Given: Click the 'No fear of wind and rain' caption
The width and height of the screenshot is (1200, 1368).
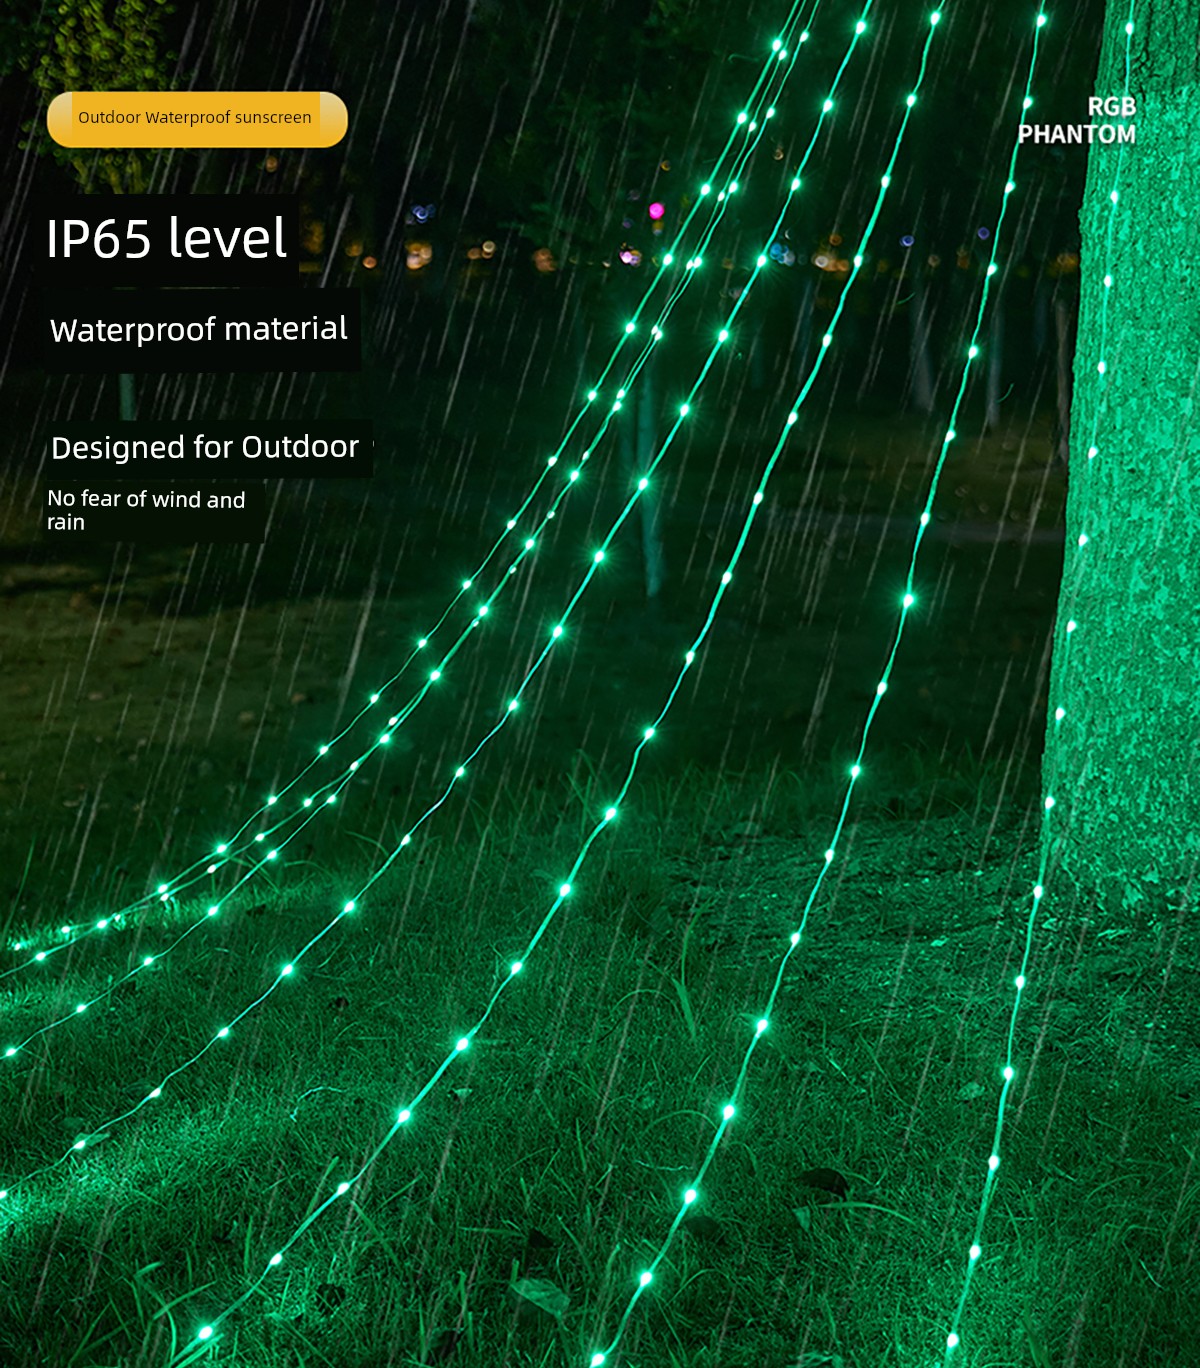Looking at the screenshot, I should [146, 510].
